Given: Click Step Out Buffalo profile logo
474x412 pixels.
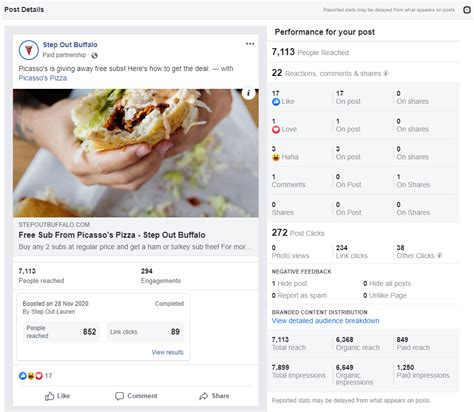Looking at the screenshot, I should (x=29, y=50).
